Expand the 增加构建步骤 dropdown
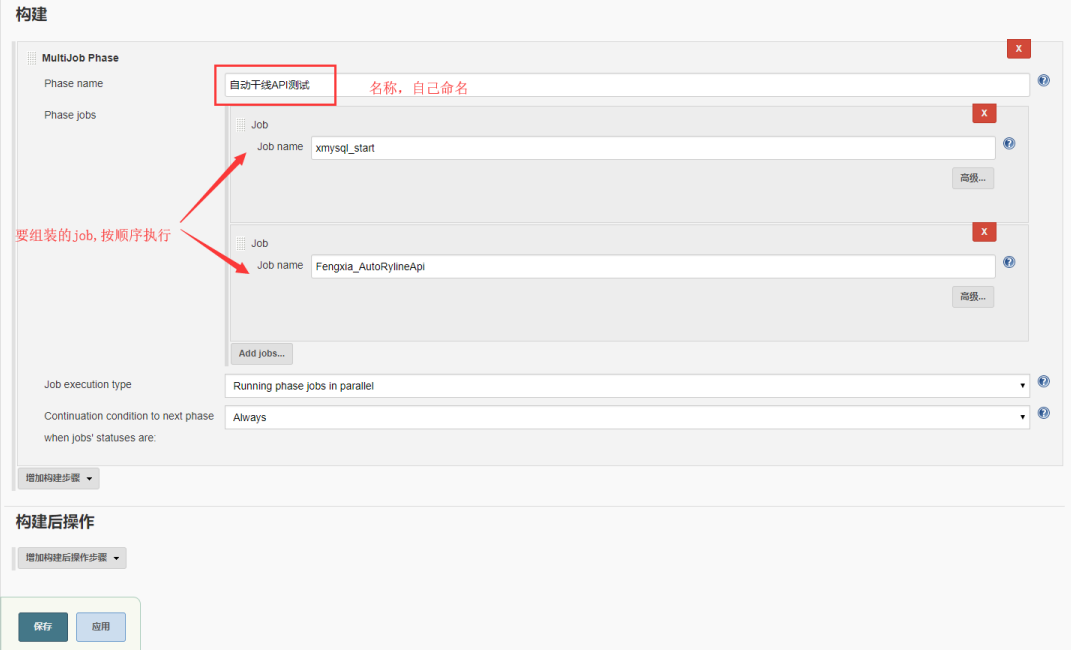This screenshot has height=654, width=1071. pos(59,478)
